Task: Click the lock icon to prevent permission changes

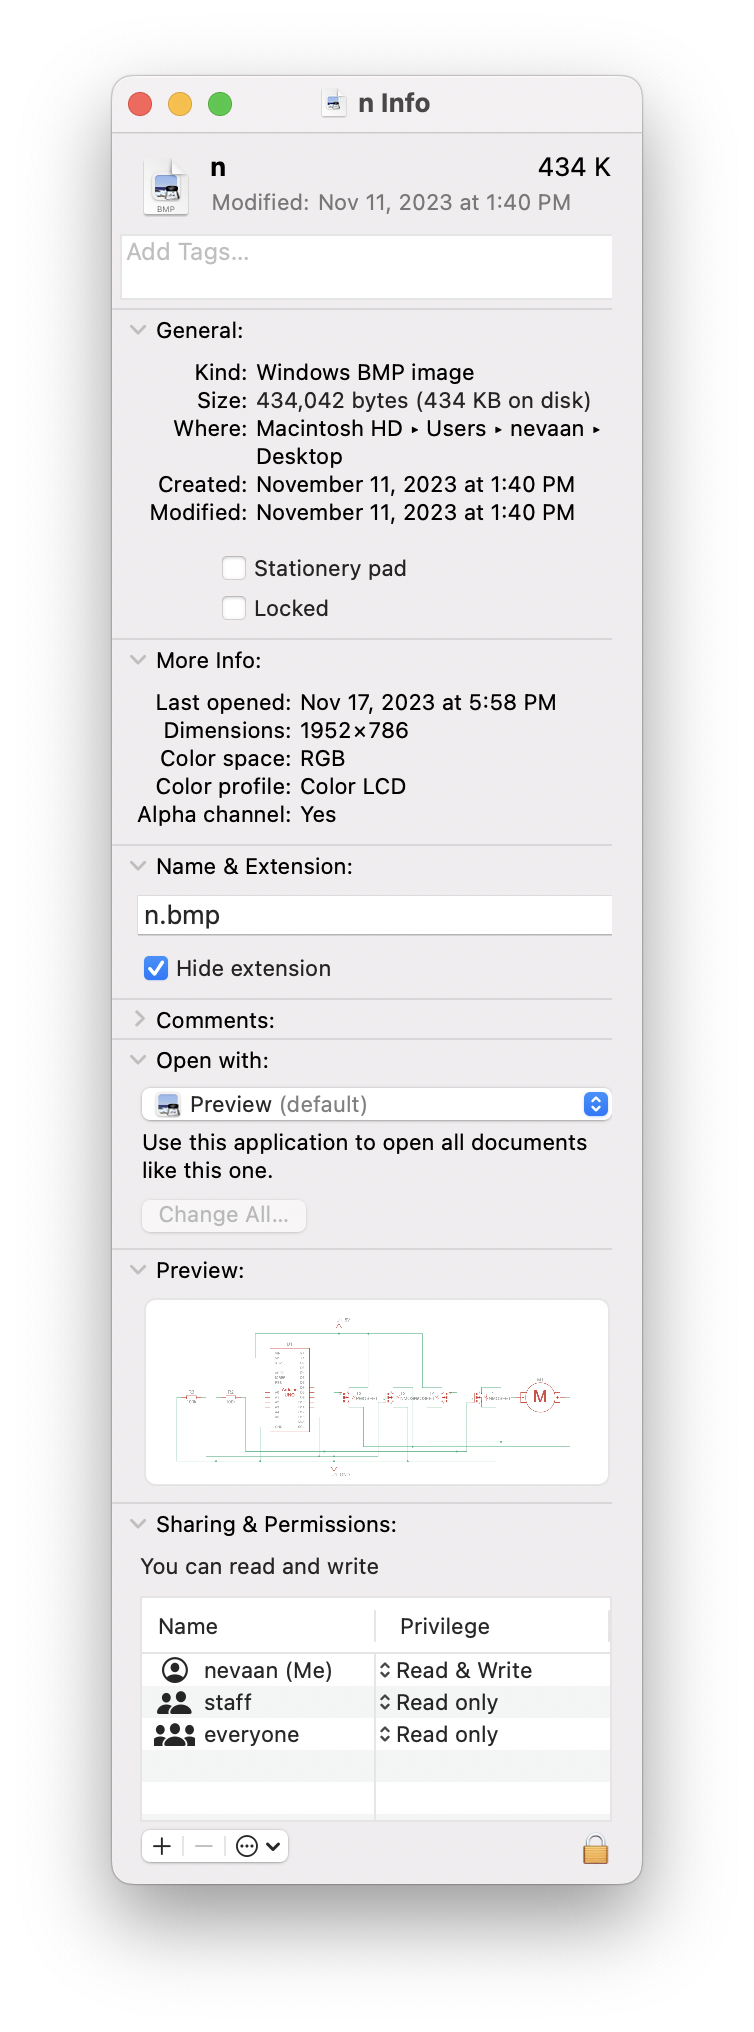Action: [x=595, y=1846]
